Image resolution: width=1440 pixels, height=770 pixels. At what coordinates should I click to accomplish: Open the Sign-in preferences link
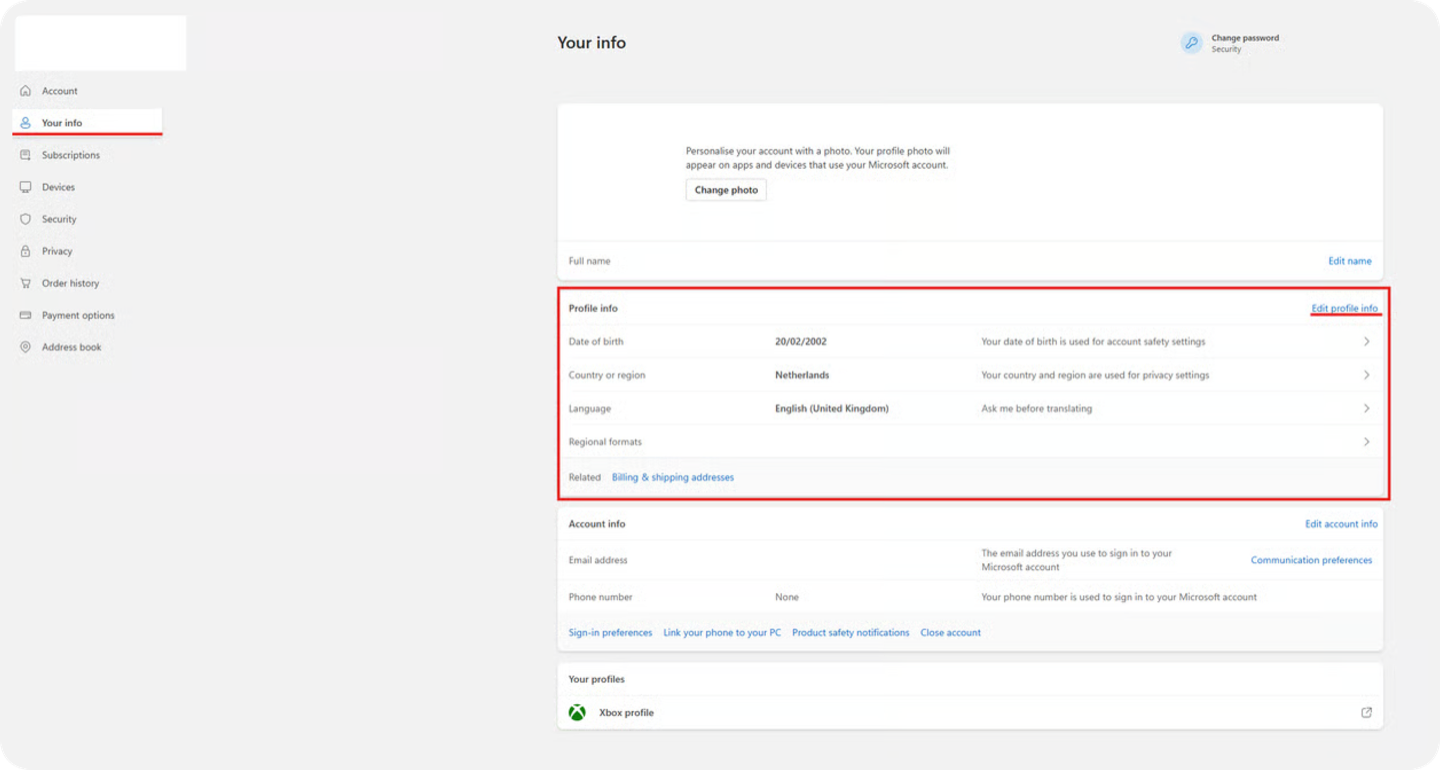tap(610, 633)
